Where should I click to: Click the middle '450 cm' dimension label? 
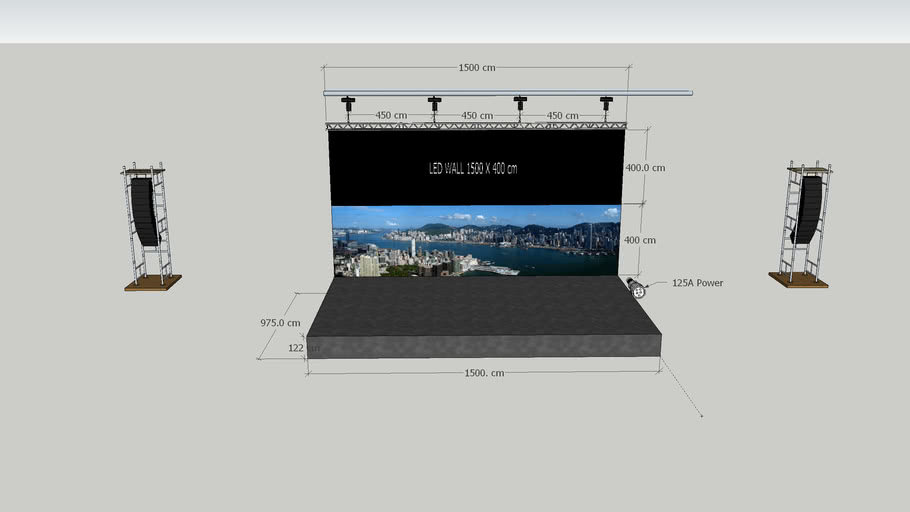pyautogui.click(x=477, y=115)
